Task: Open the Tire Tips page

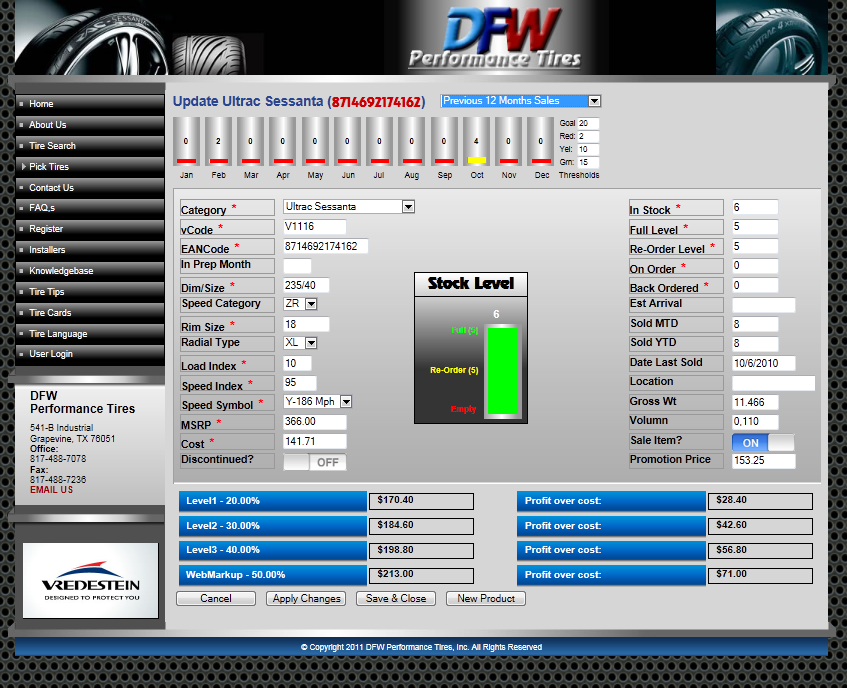Action: [x=90, y=292]
